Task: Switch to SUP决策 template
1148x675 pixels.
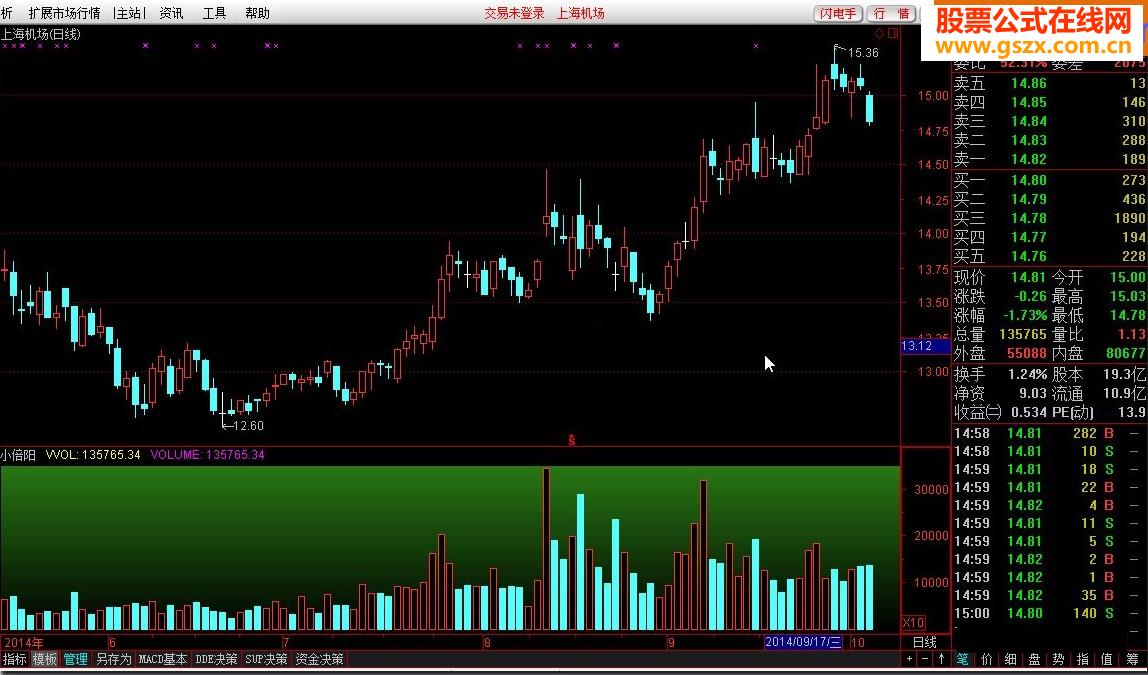Action: [266, 660]
